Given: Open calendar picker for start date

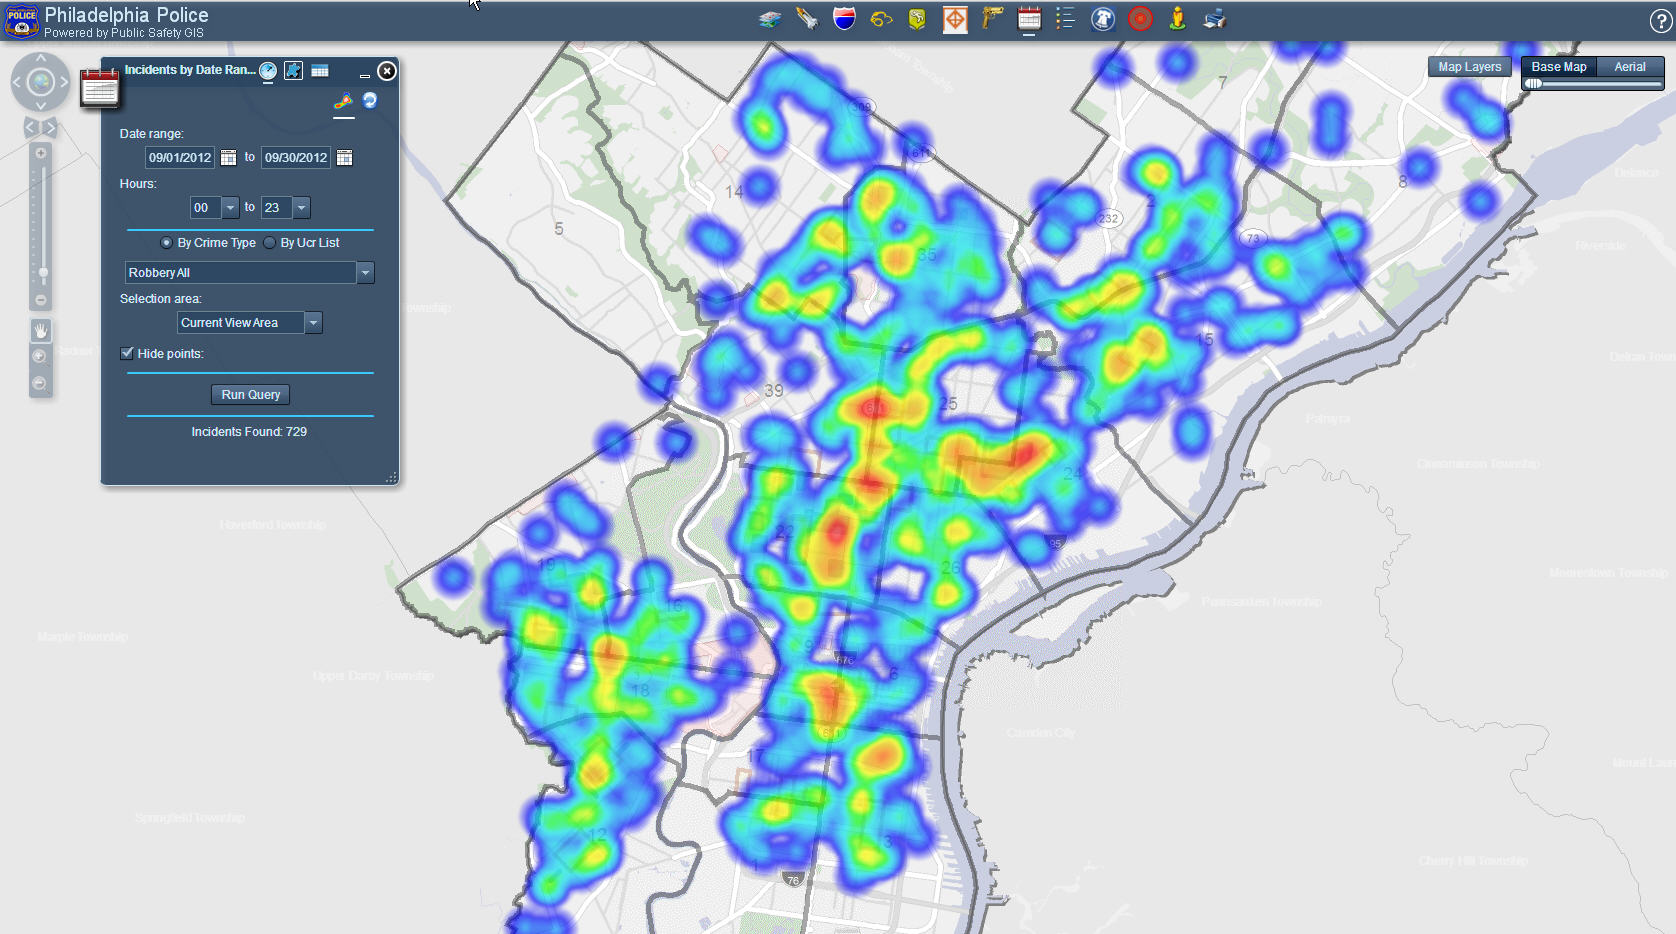Looking at the screenshot, I should (228, 158).
